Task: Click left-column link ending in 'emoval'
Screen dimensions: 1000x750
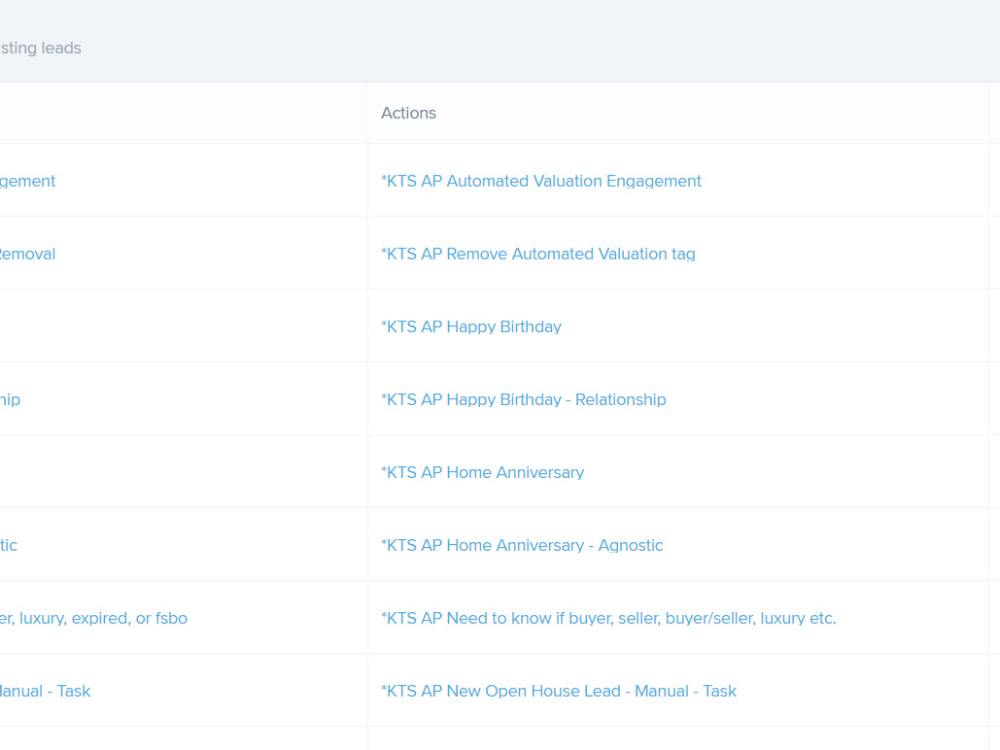Action: point(27,254)
